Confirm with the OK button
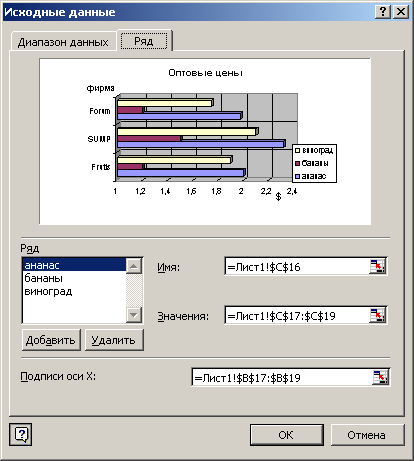This screenshot has height=461, width=414. 286,435
